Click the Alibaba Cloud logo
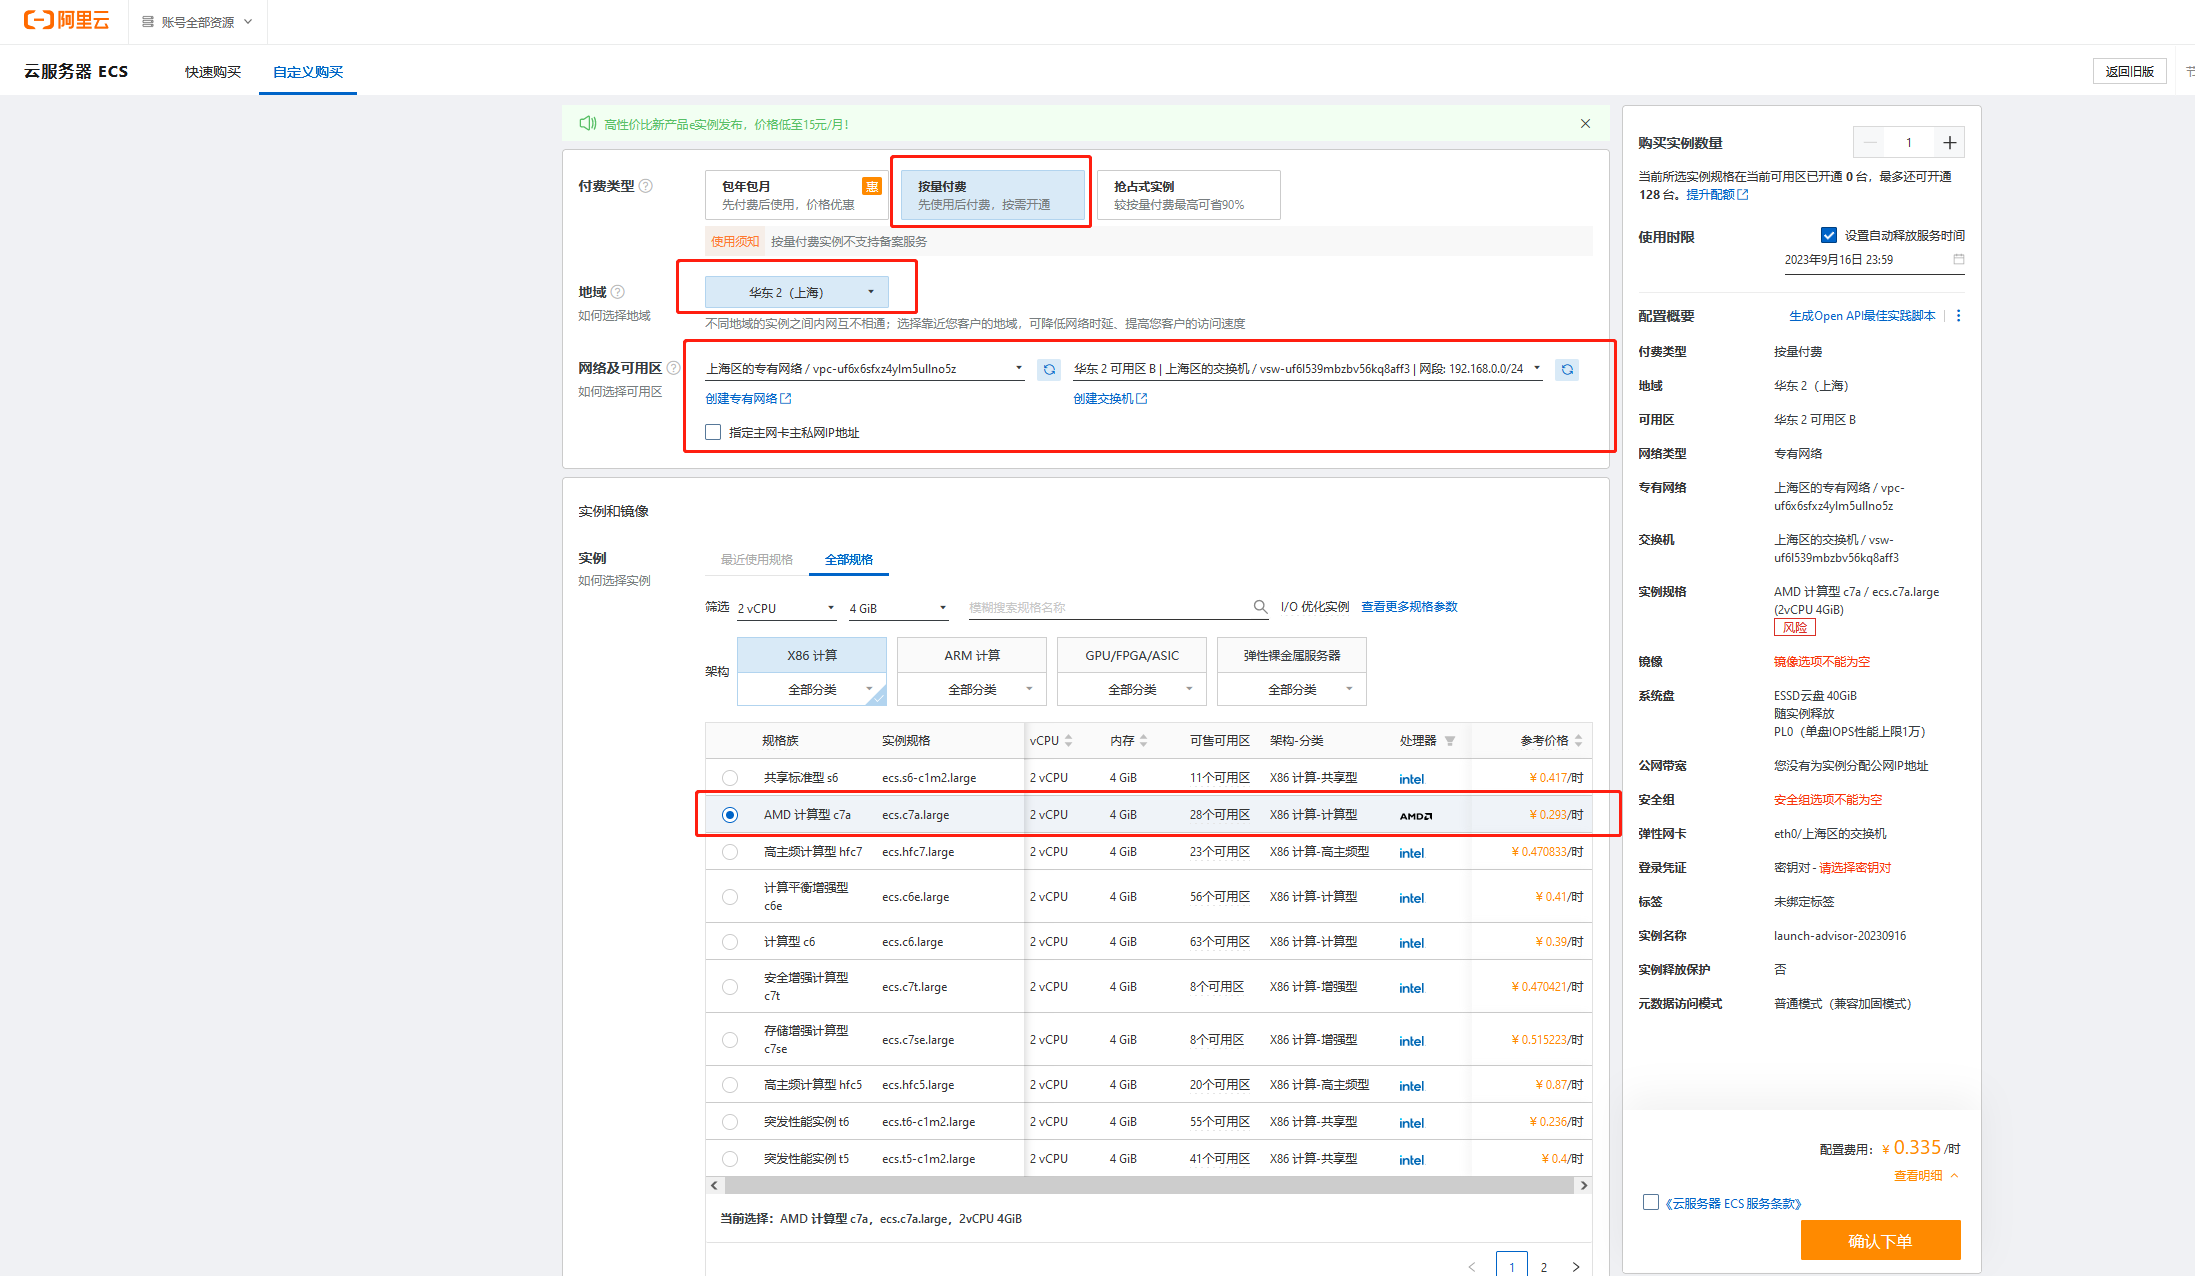This screenshot has width=2195, height=1276. (67, 20)
